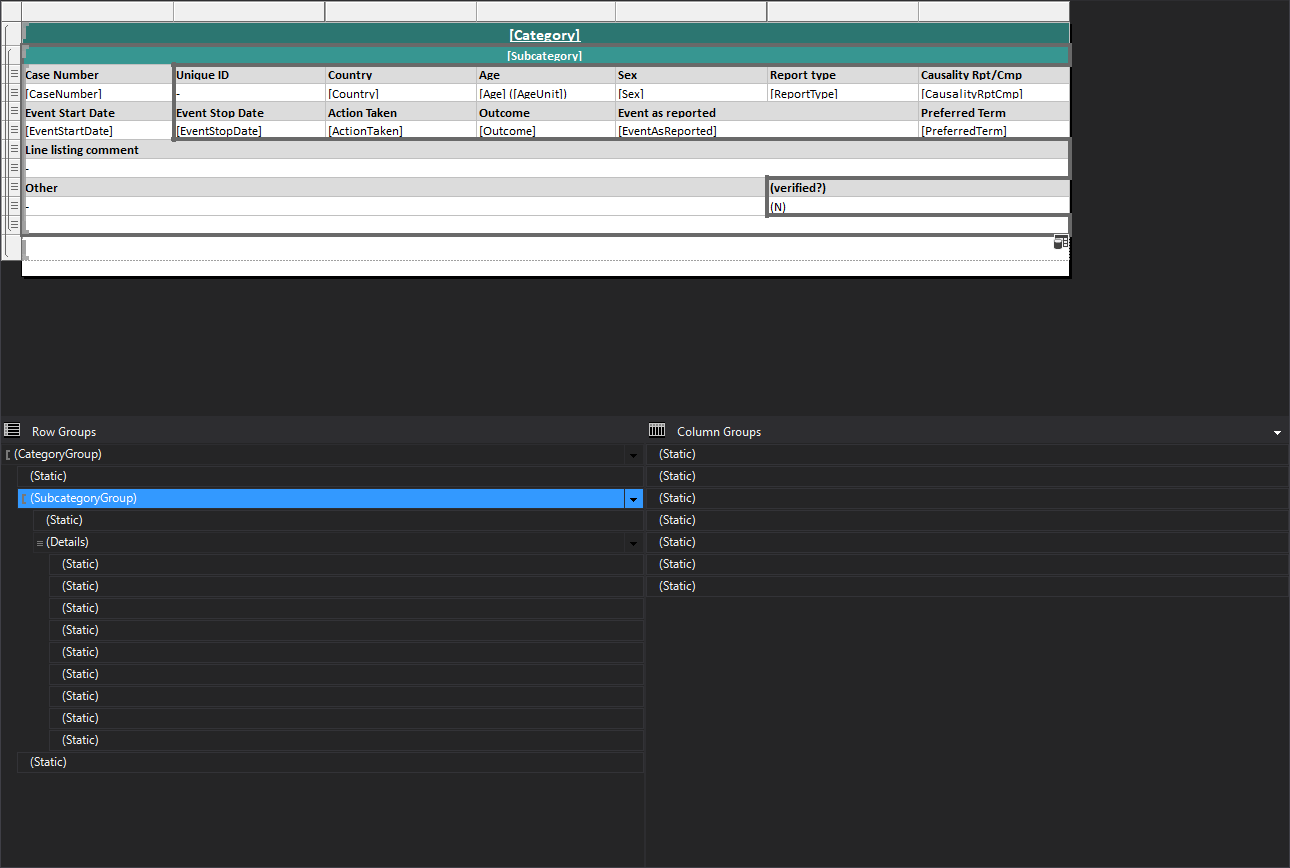Click row handle beside Other row
Screen dimensions: 1290x868
(14, 187)
